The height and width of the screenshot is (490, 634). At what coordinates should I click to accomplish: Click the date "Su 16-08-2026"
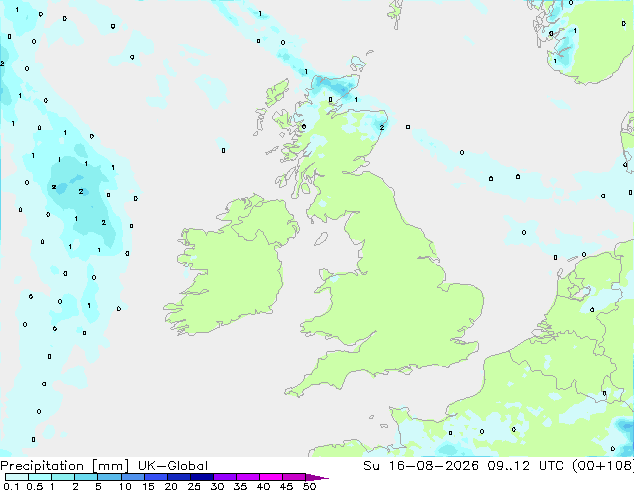[x=421, y=466]
